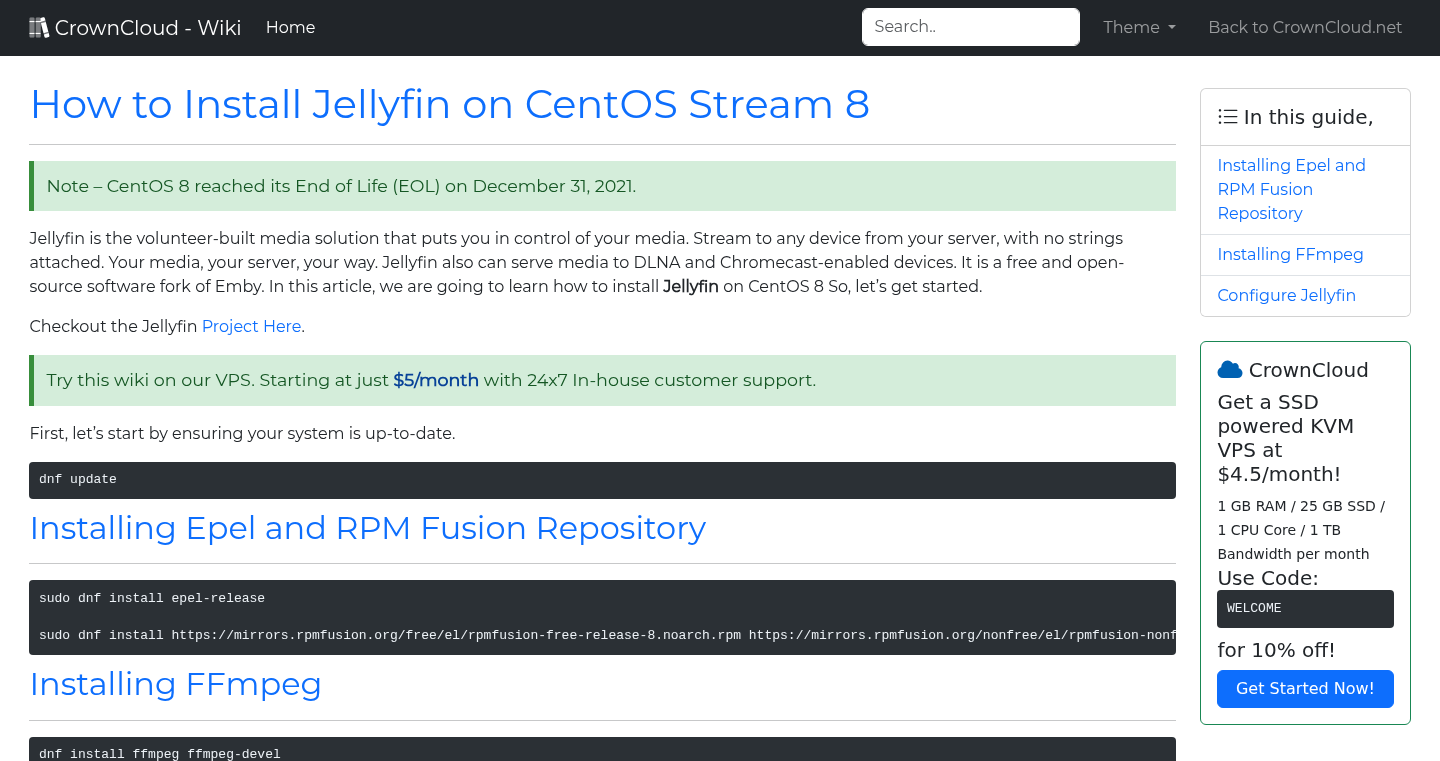Click the Get Started Now! button
This screenshot has width=1440, height=761.
1305,688
